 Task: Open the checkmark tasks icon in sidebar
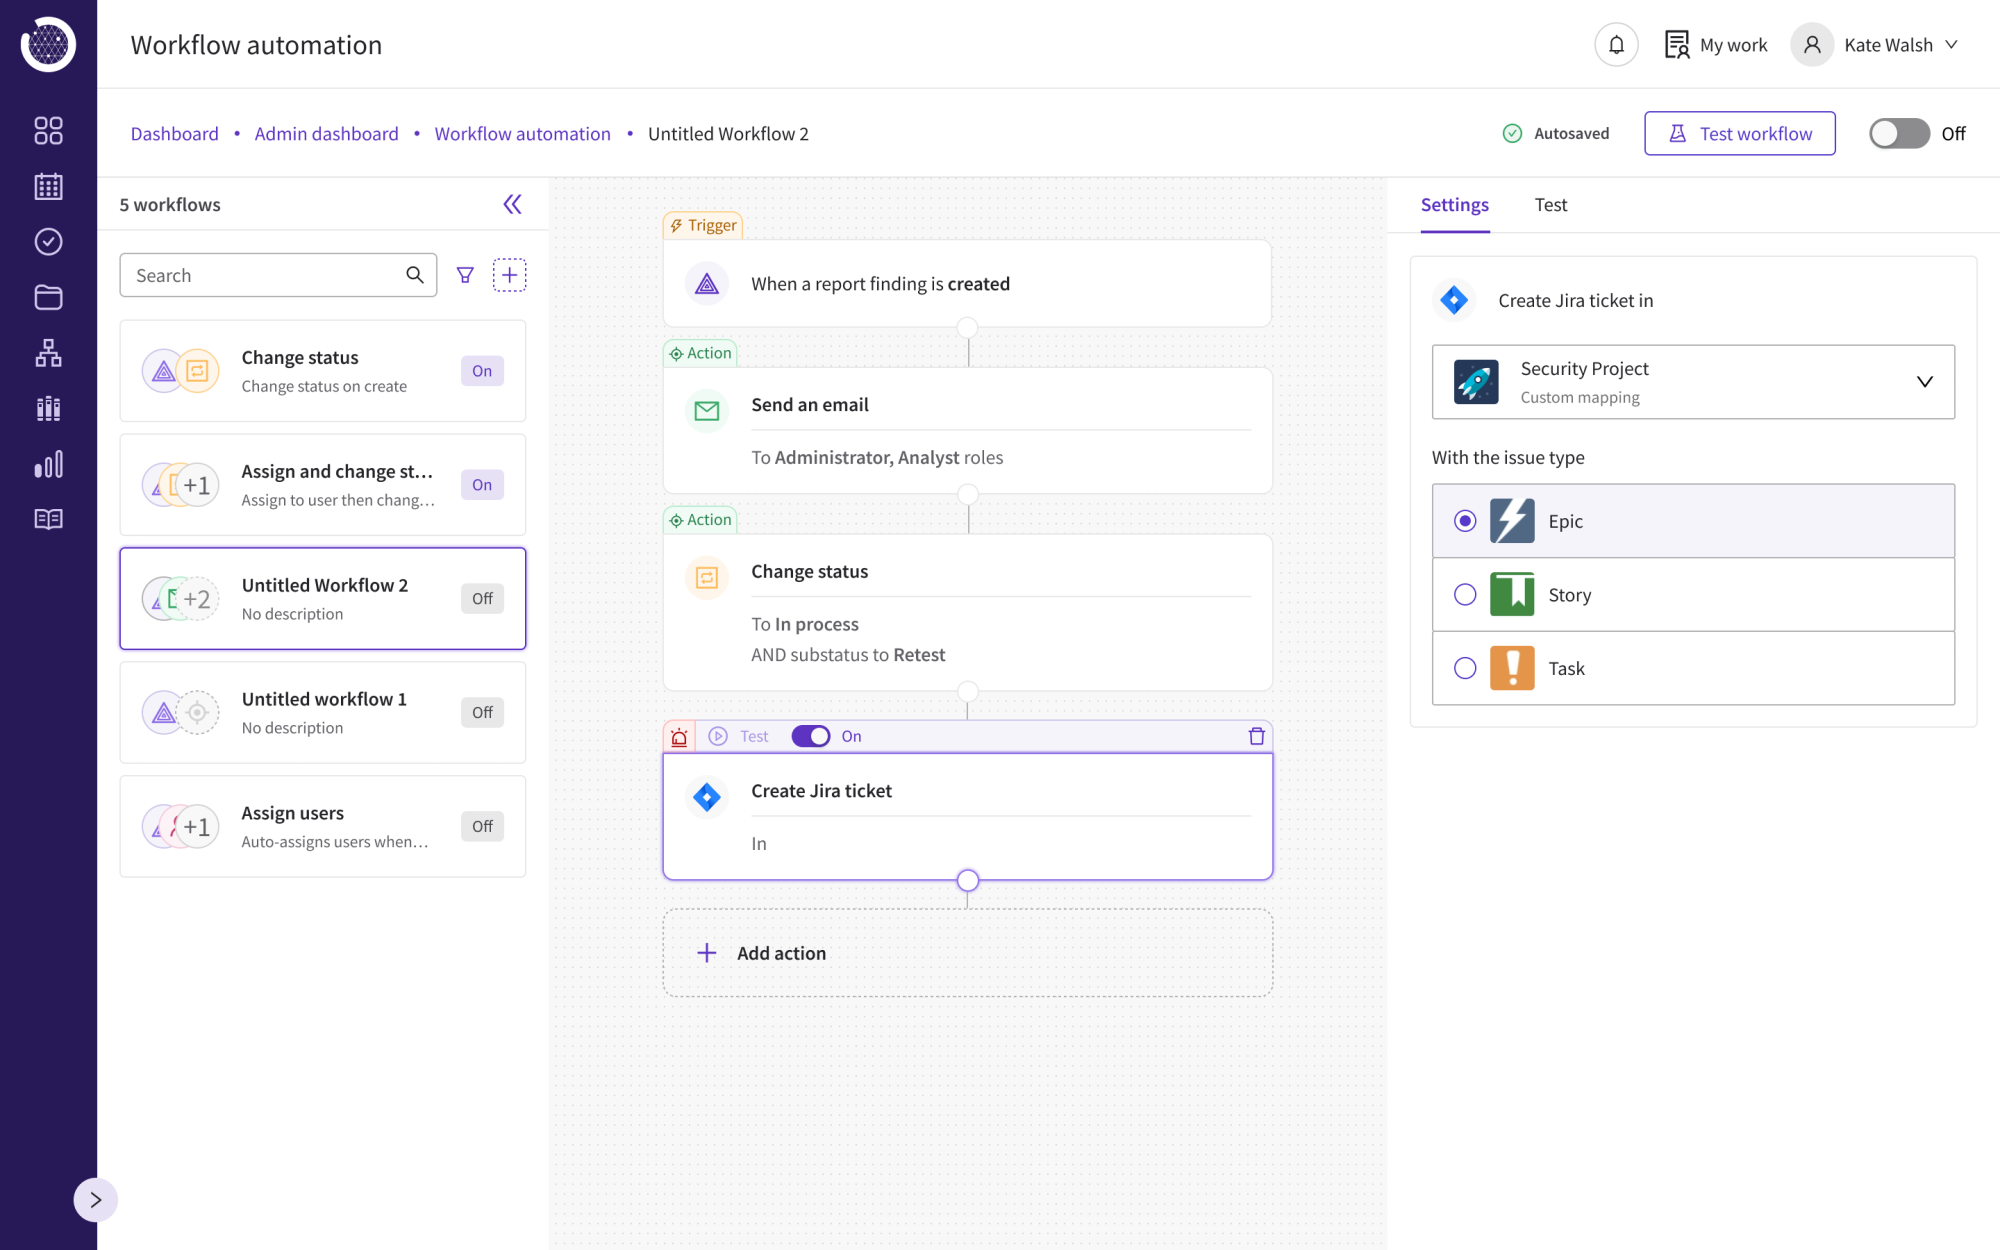tap(48, 241)
